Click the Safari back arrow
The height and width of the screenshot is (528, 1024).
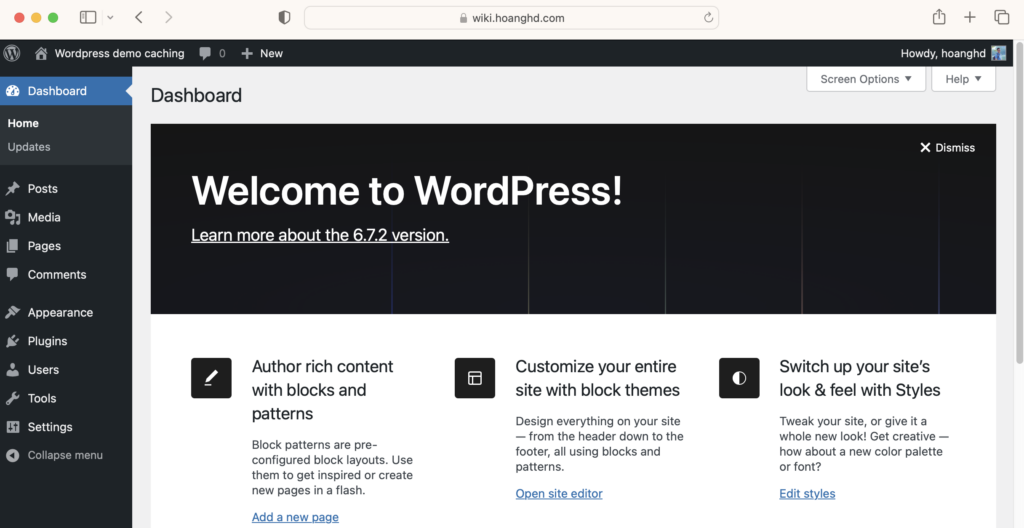point(138,18)
